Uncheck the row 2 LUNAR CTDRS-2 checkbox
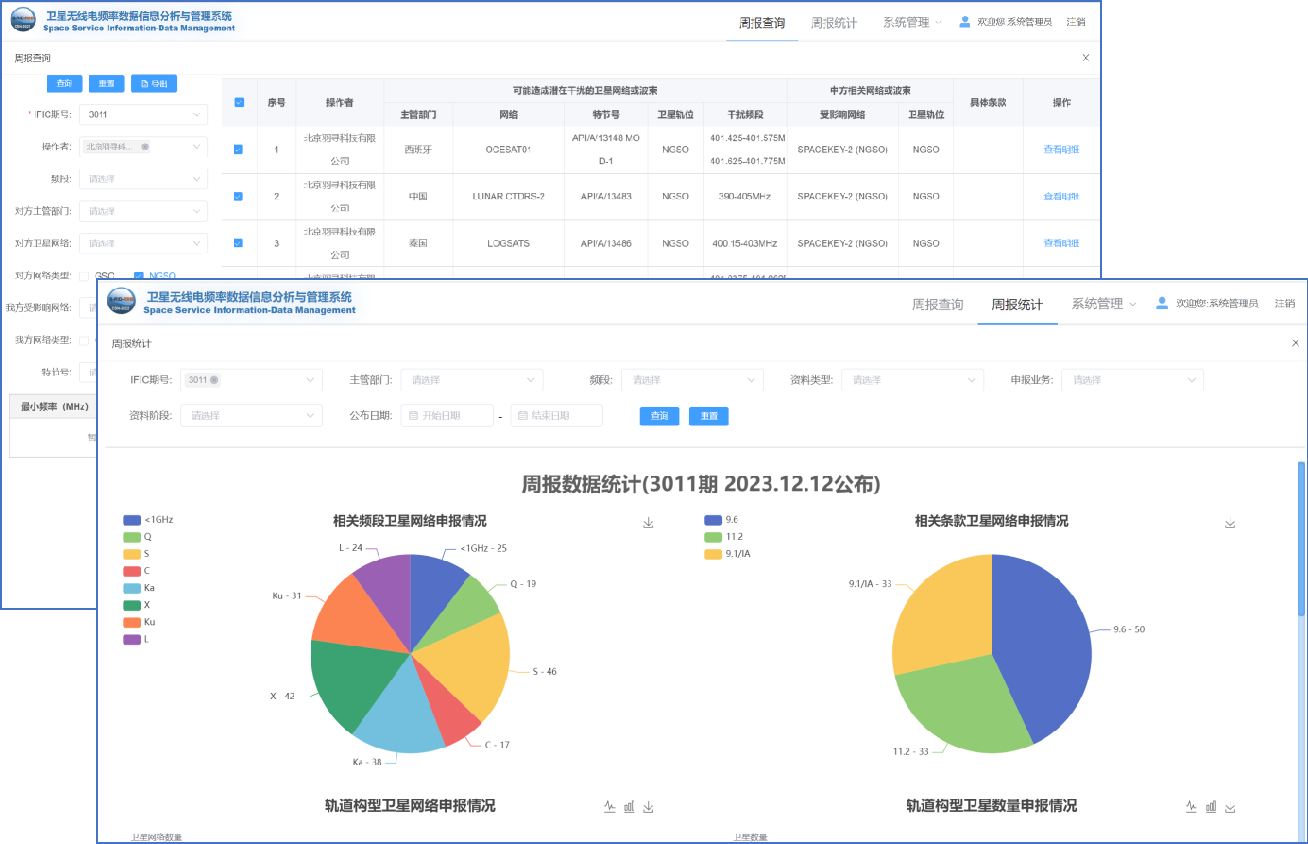Image resolution: width=1308 pixels, height=844 pixels. 238,196
